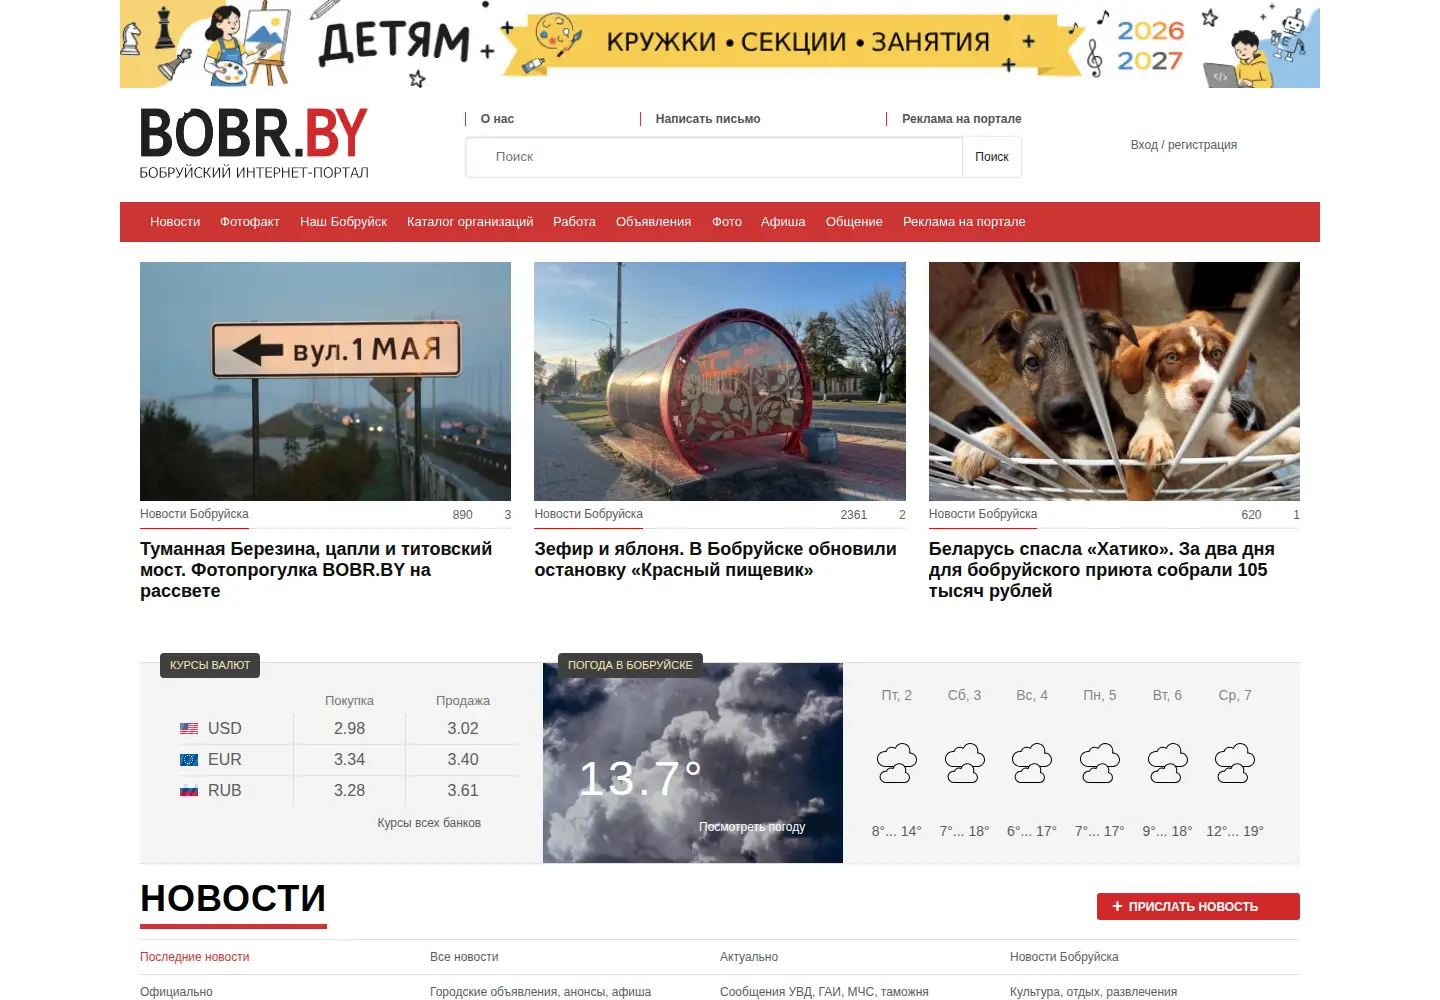
Task: Click the USD flag icon
Action: coord(189,729)
